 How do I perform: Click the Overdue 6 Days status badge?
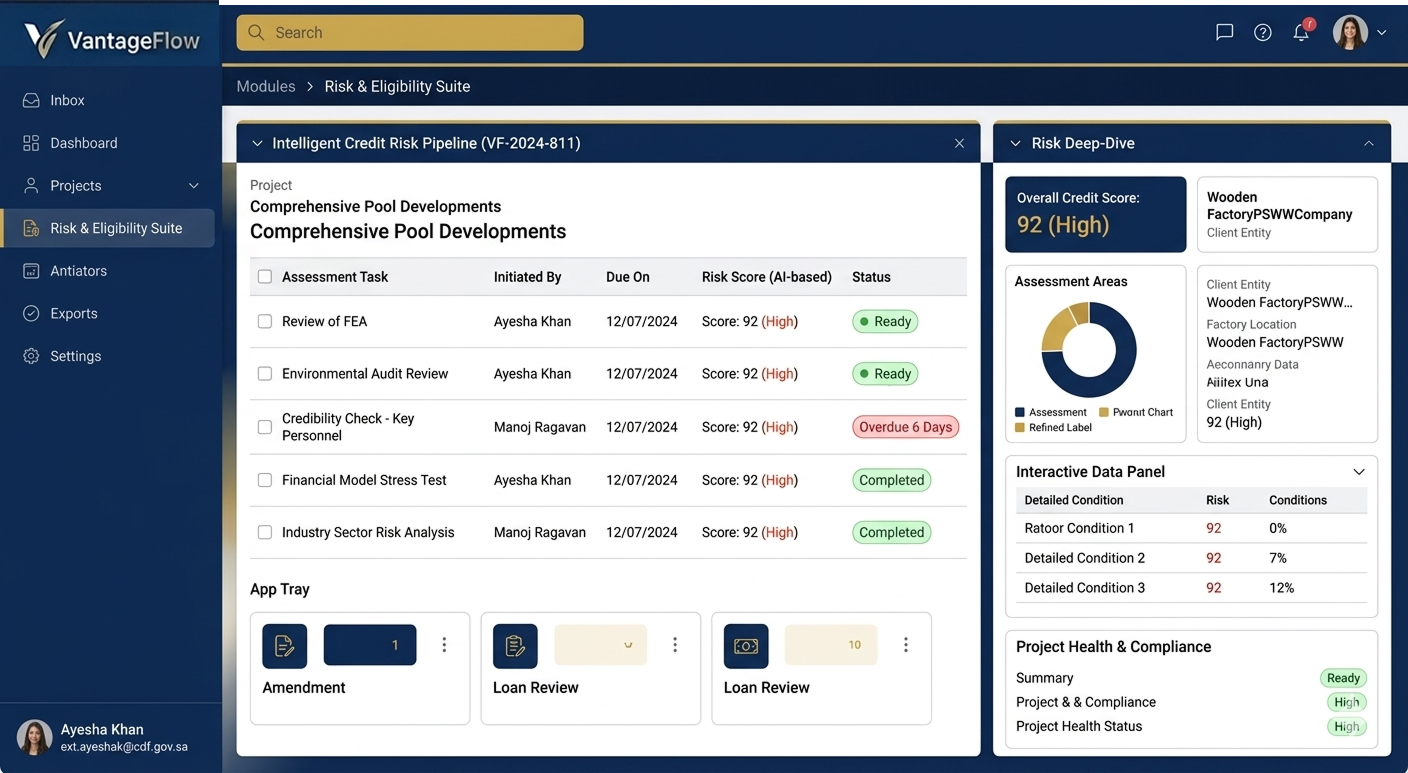click(x=905, y=427)
